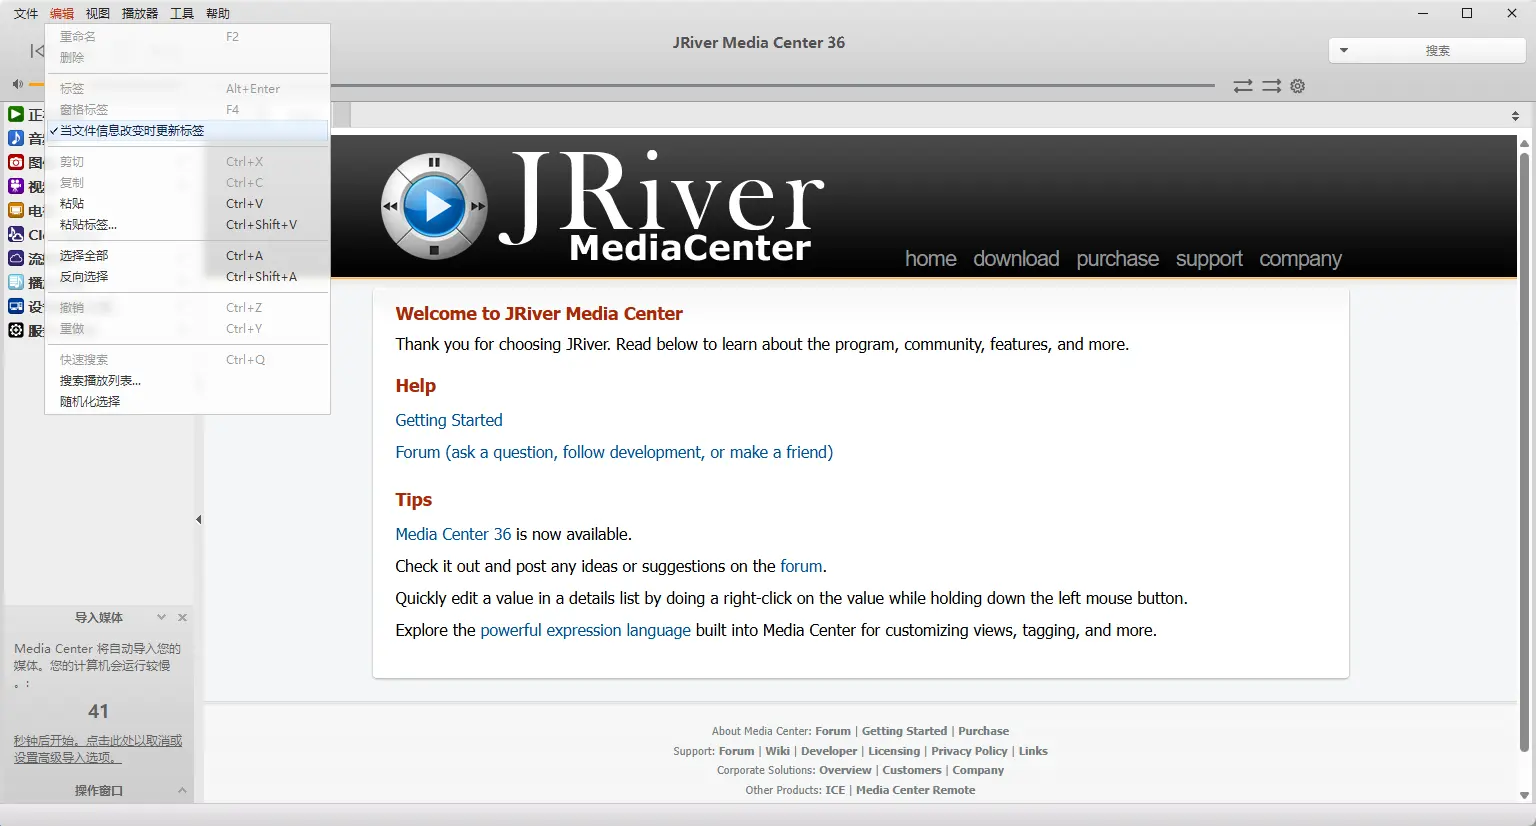Image resolution: width=1536 pixels, height=826 pixels.
Task: Click the Media Center Remote footer link
Action: [x=915, y=790]
